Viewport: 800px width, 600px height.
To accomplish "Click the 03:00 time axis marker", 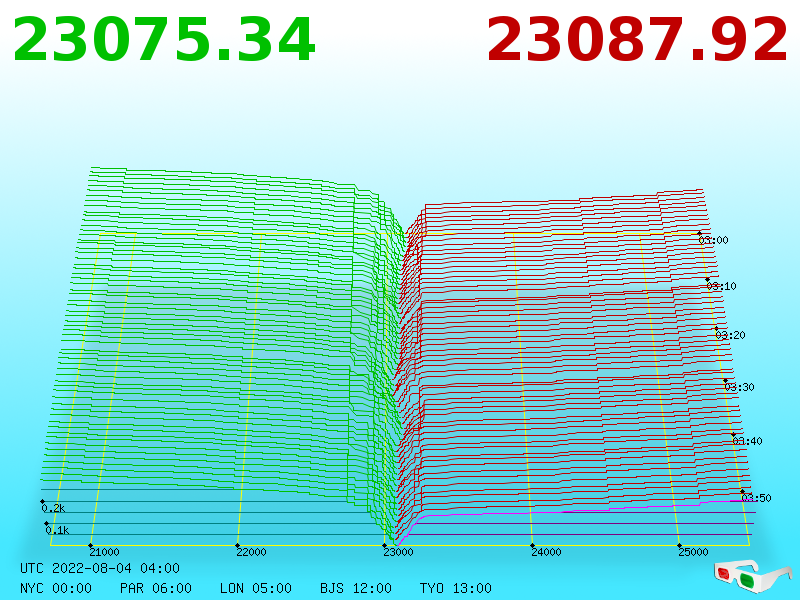I will [x=713, y=240].
